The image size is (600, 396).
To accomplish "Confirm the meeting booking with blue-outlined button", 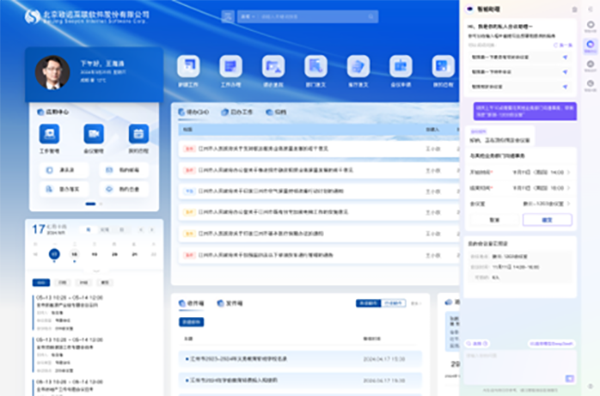I will (547, 220).
